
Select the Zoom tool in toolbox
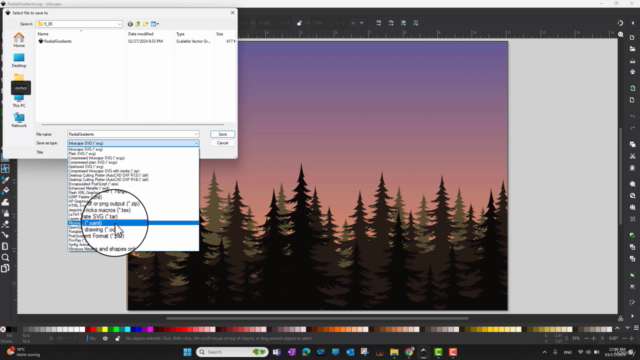(x=5, y=258)
